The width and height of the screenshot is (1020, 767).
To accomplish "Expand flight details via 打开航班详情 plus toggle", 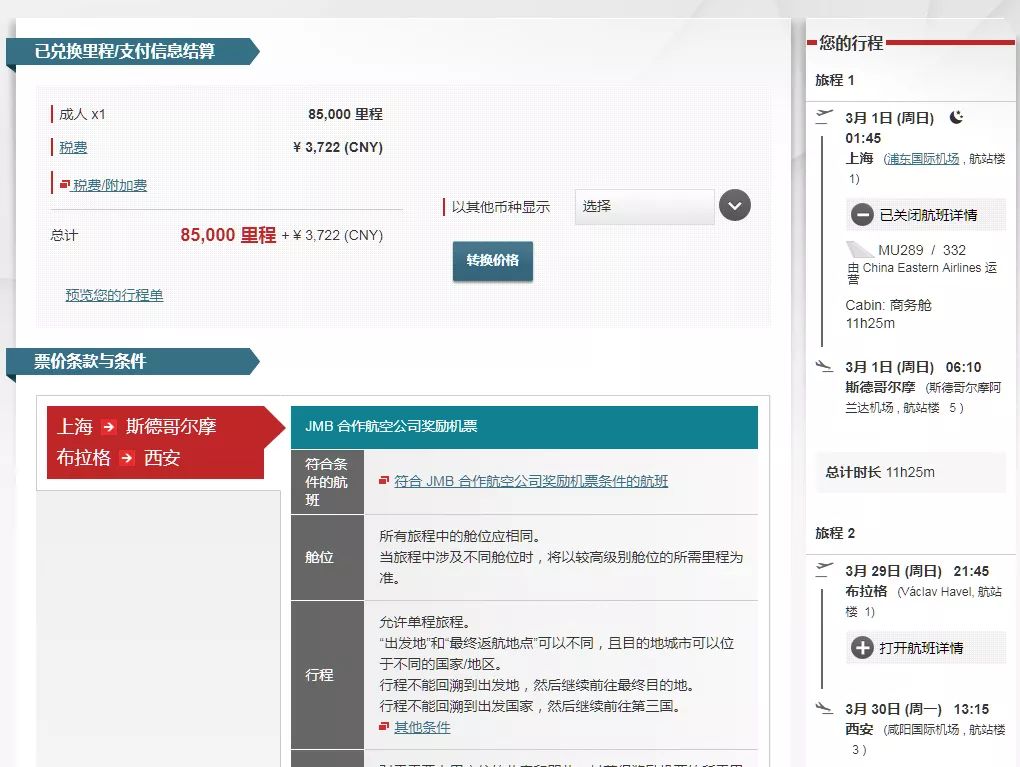I will click(x=863, y=648).
